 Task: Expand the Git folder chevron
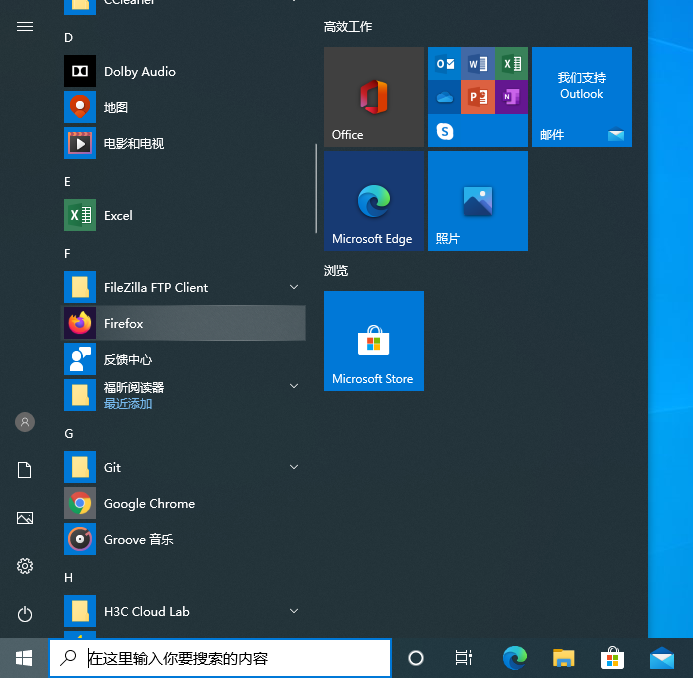293,467
